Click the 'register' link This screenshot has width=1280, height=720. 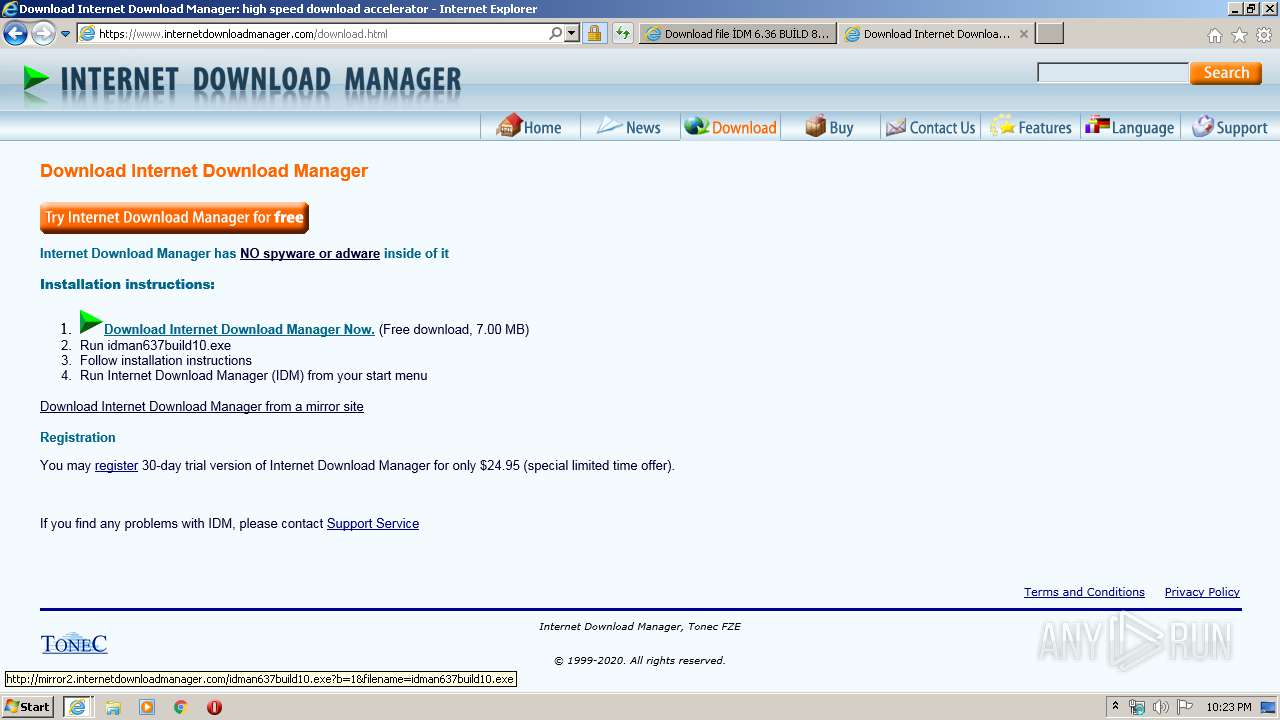click(x=116, y=466)
